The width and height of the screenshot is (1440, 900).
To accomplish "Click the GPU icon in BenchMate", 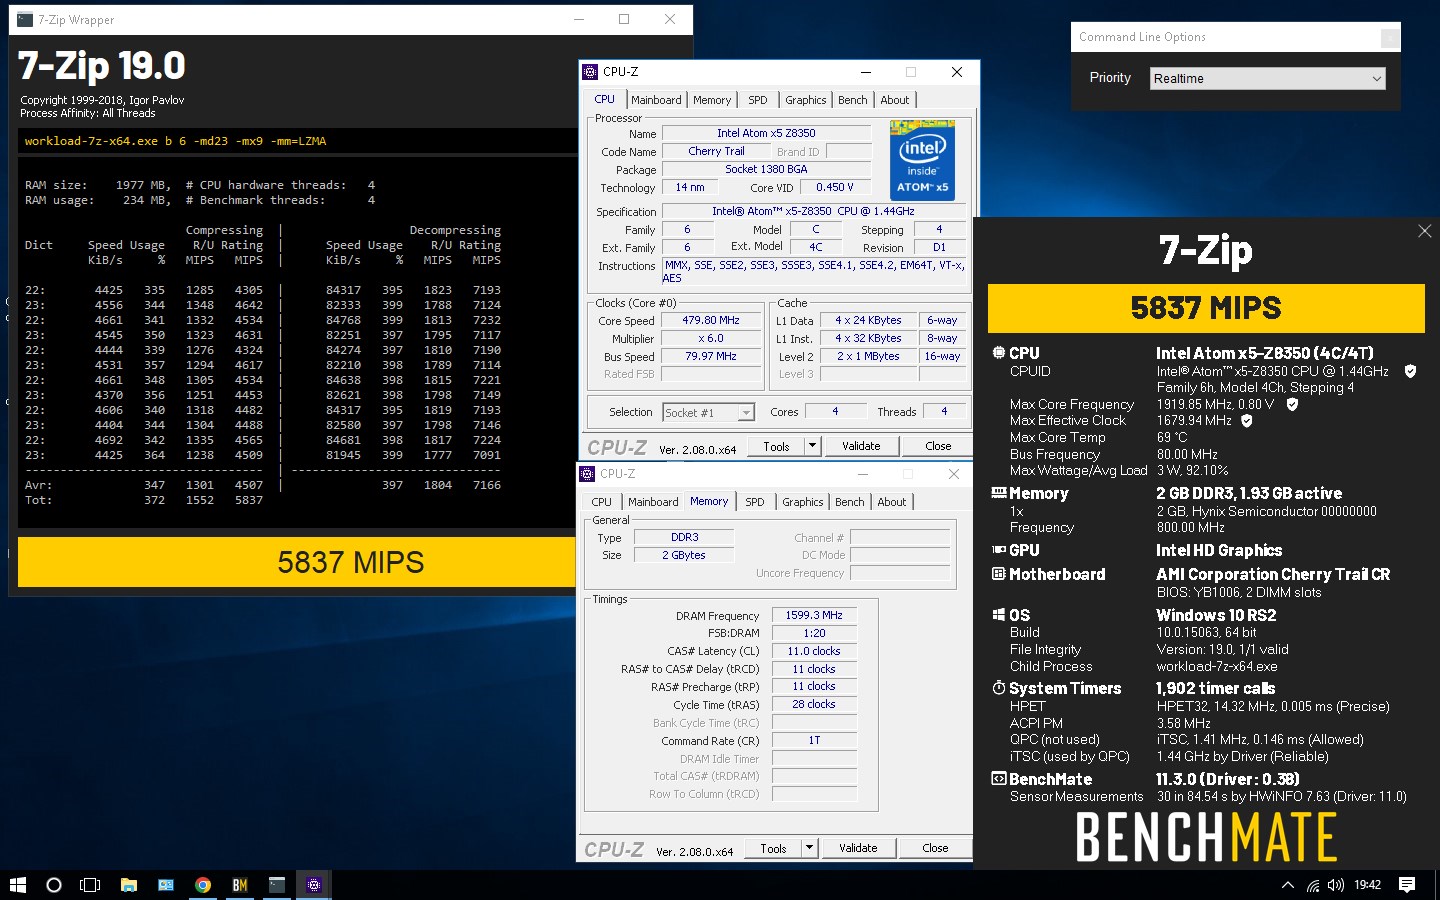I will (998, 550).
